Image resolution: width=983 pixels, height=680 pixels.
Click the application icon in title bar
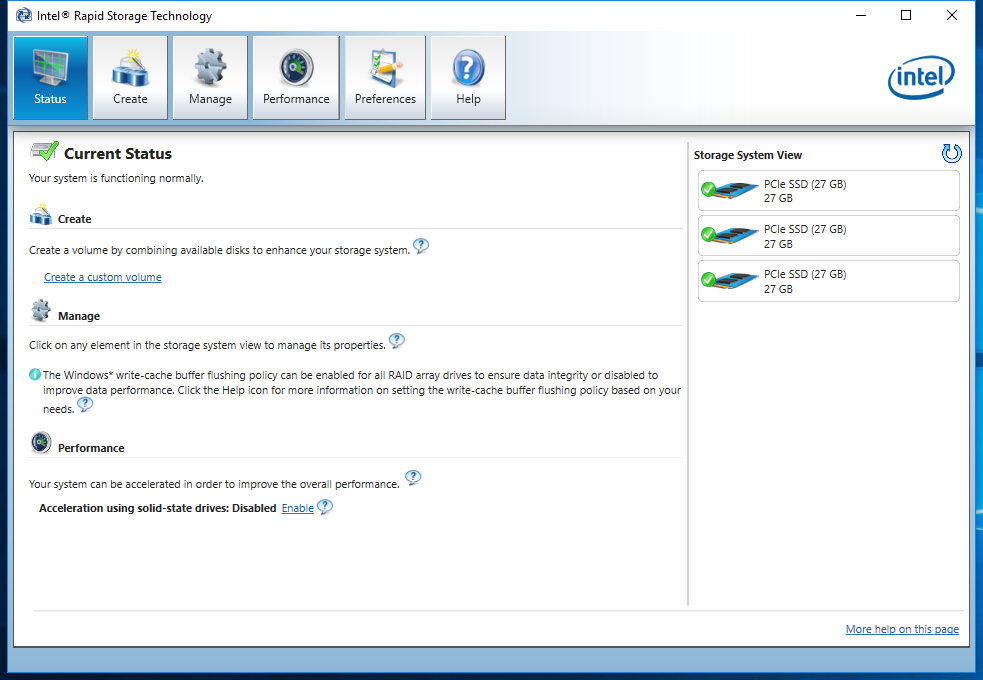click(24, 15)
